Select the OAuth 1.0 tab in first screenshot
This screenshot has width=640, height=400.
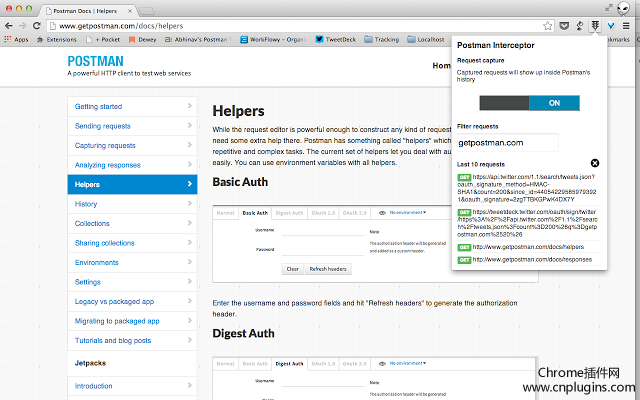point(323,213)
